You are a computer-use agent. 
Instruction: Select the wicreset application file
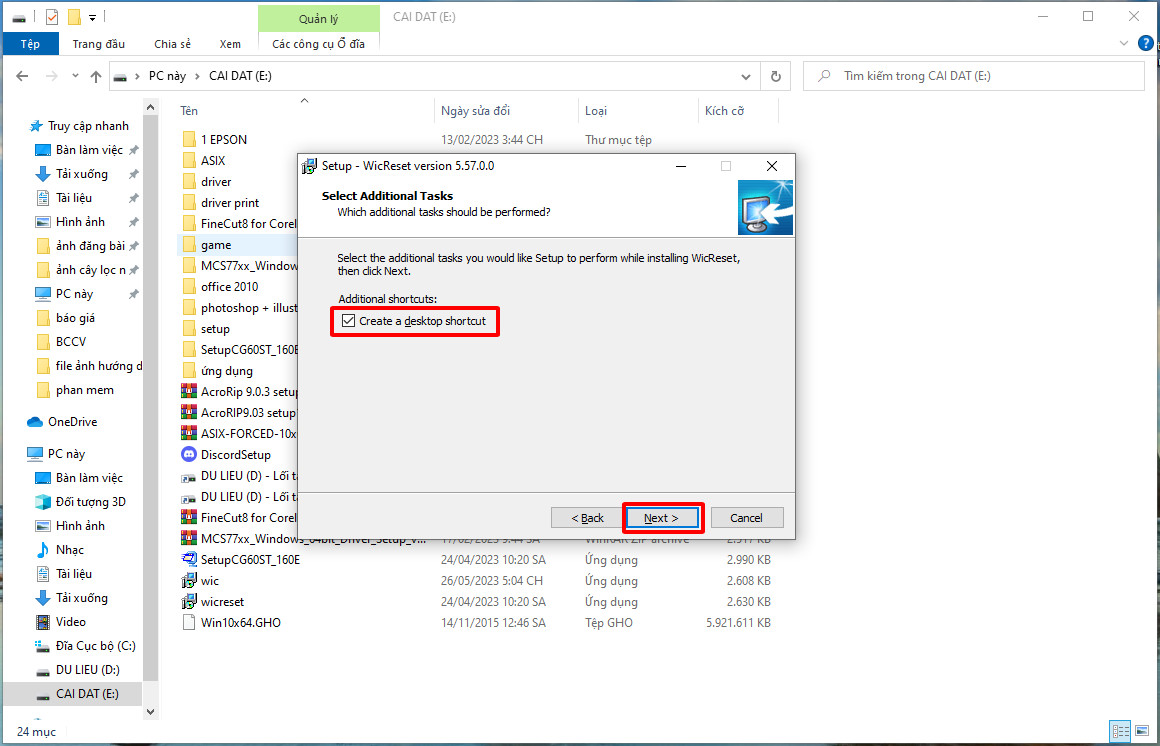tap(222, 602)
